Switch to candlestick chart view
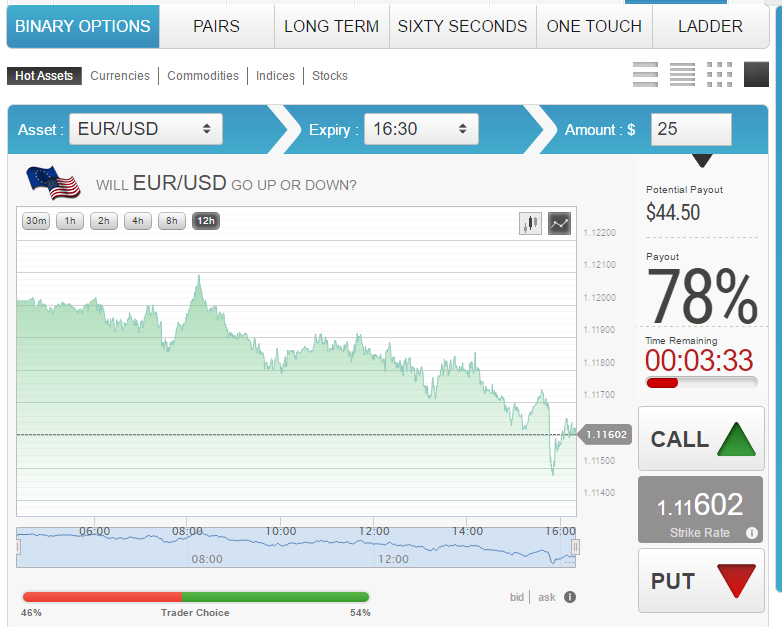 [530, 223]
